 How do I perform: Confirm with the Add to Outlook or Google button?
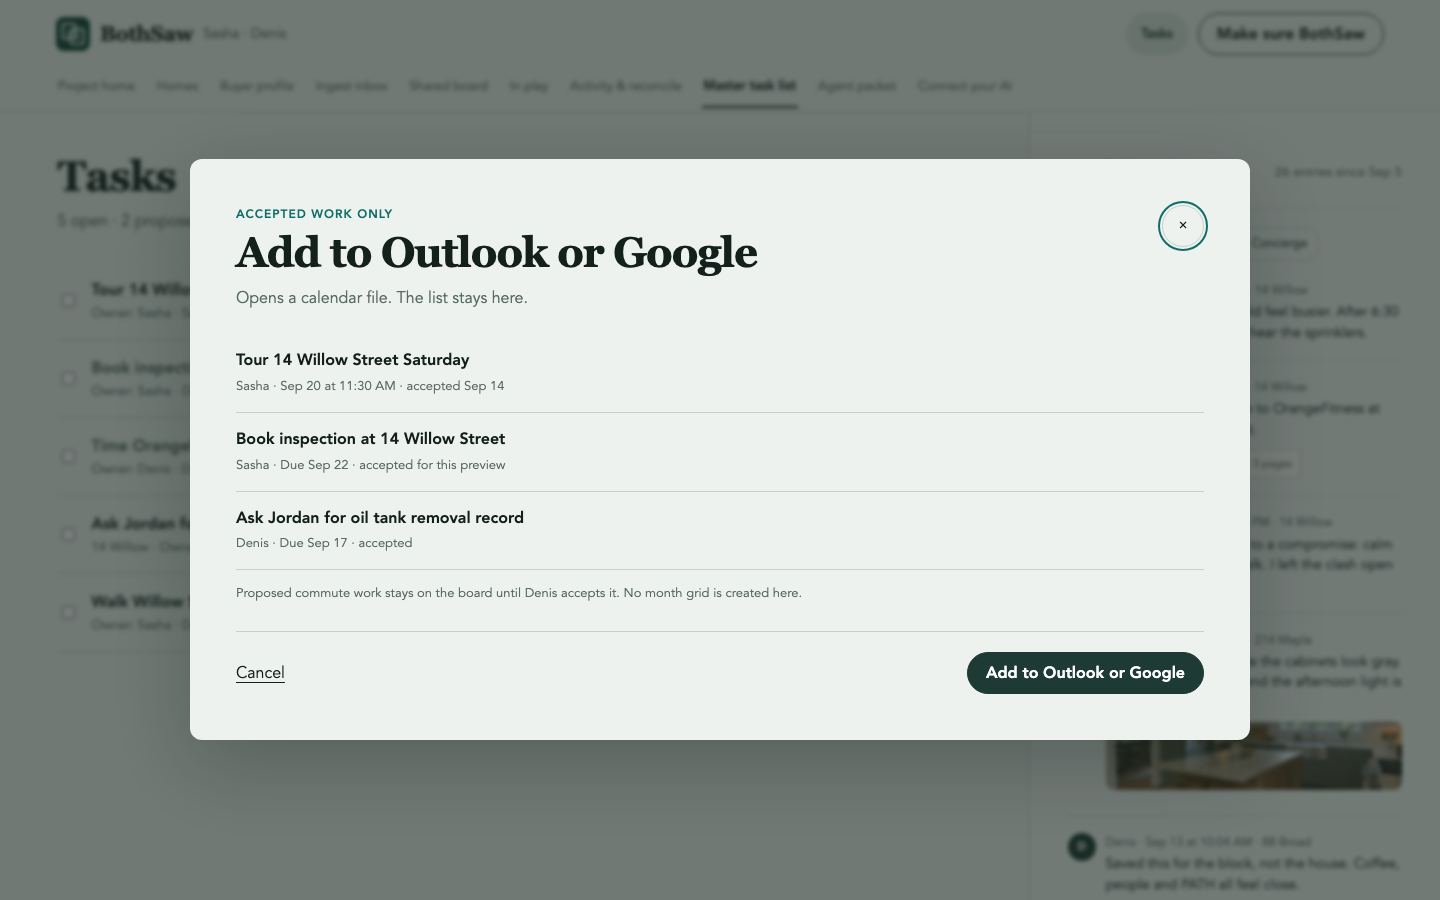coord(1085,673)
